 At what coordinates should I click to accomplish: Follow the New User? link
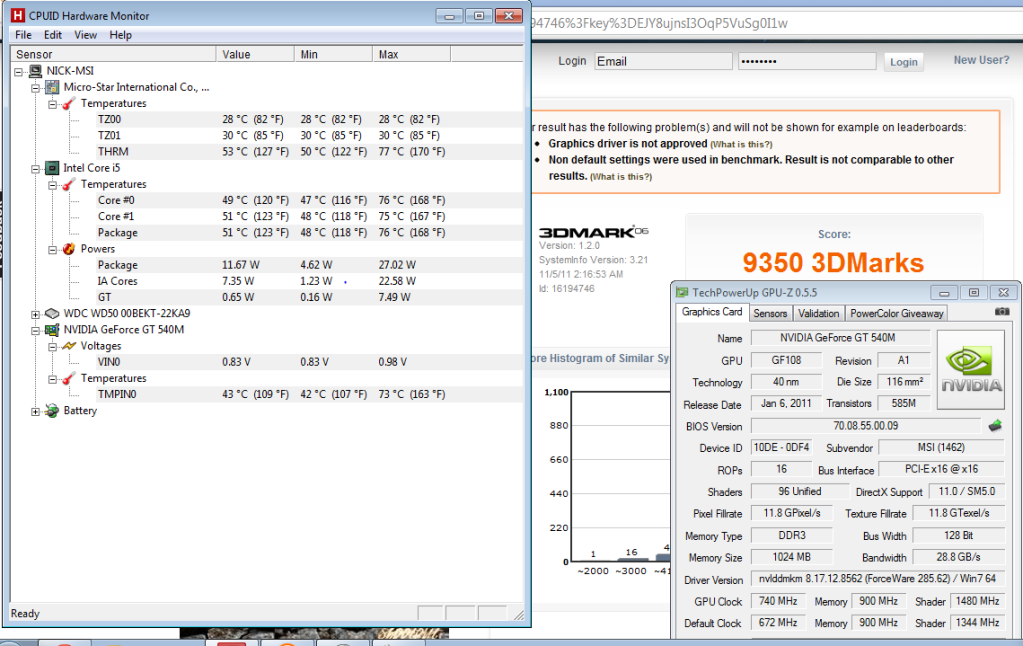pos(980,60)
